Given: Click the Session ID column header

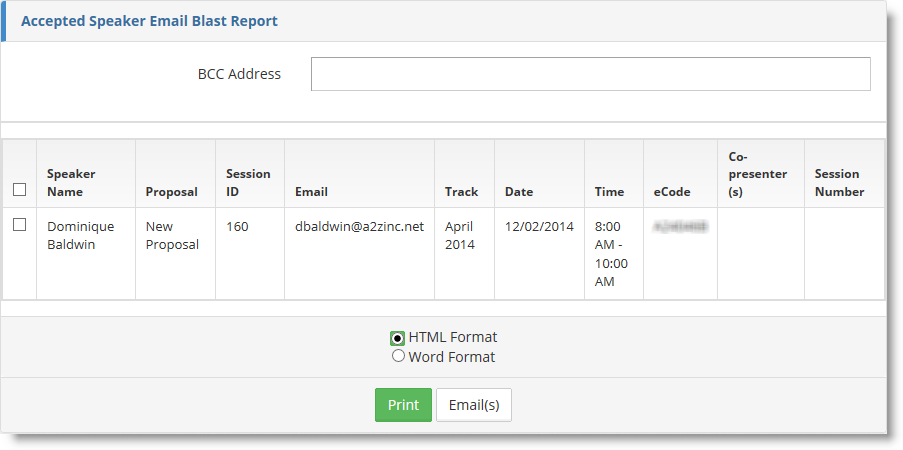Looking at the screenshot, I should pyautogui.click(x=248, y=182).
